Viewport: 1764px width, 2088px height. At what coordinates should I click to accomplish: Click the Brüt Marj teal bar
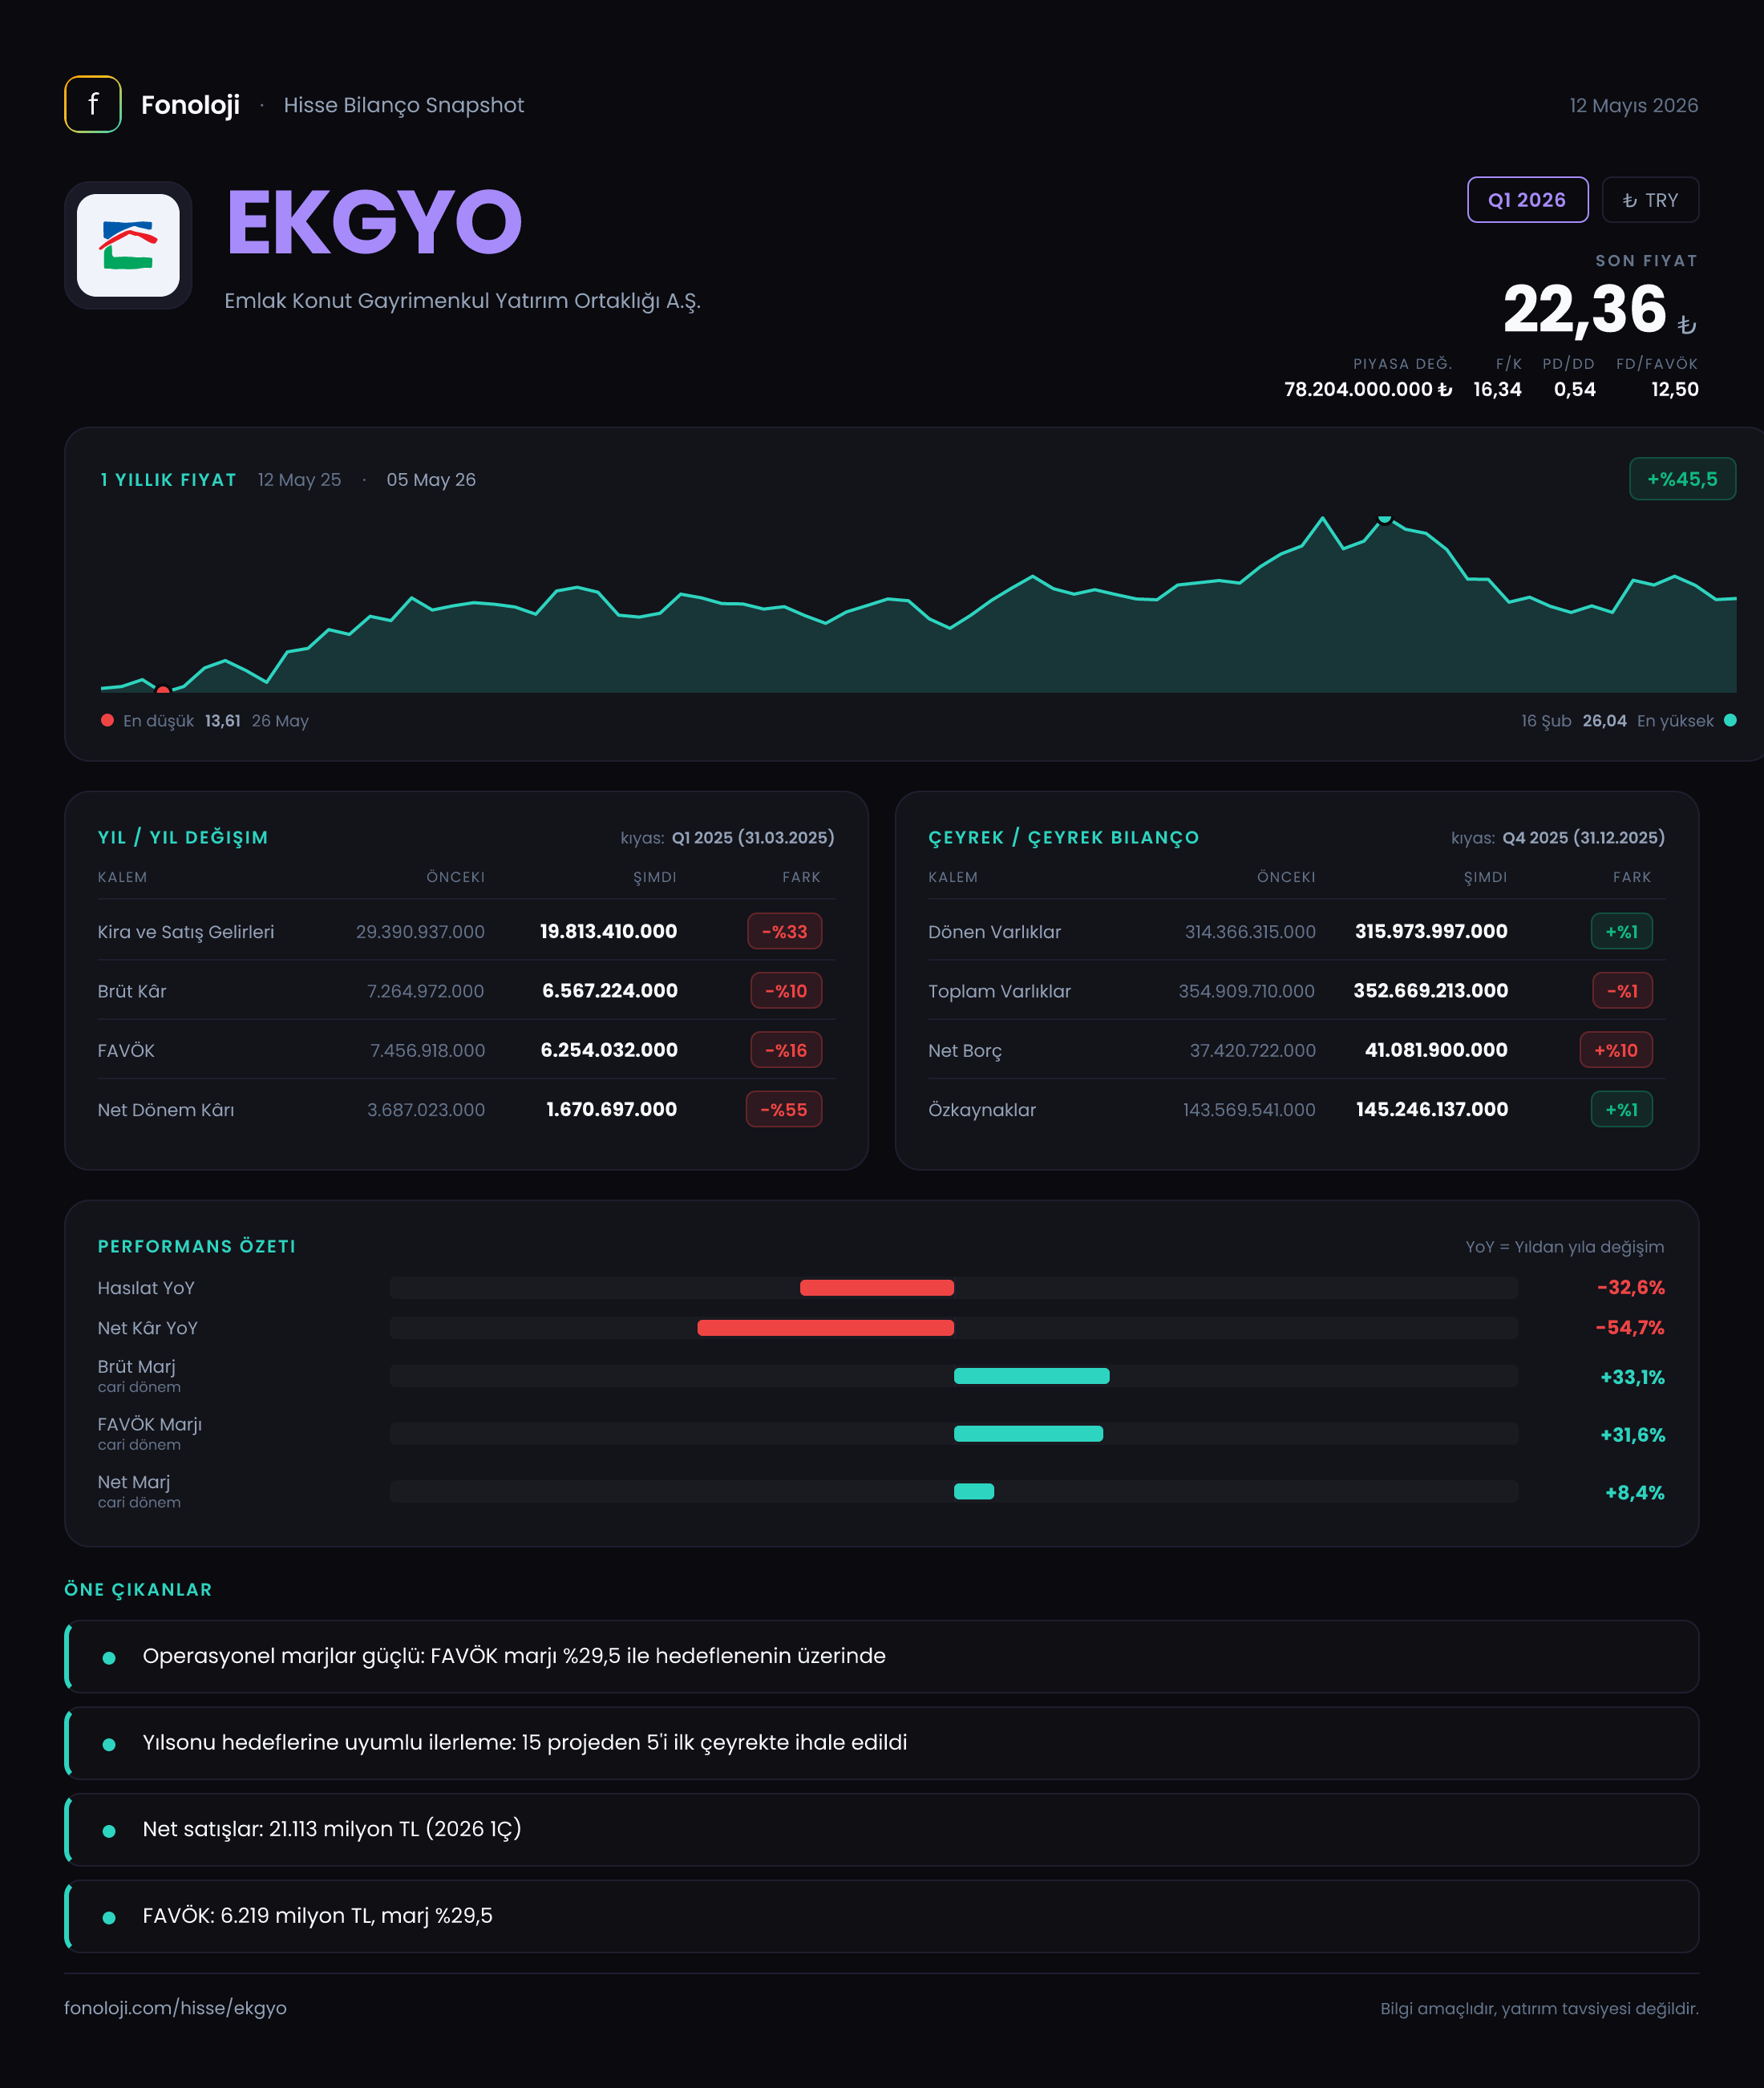[1032, 1376]
